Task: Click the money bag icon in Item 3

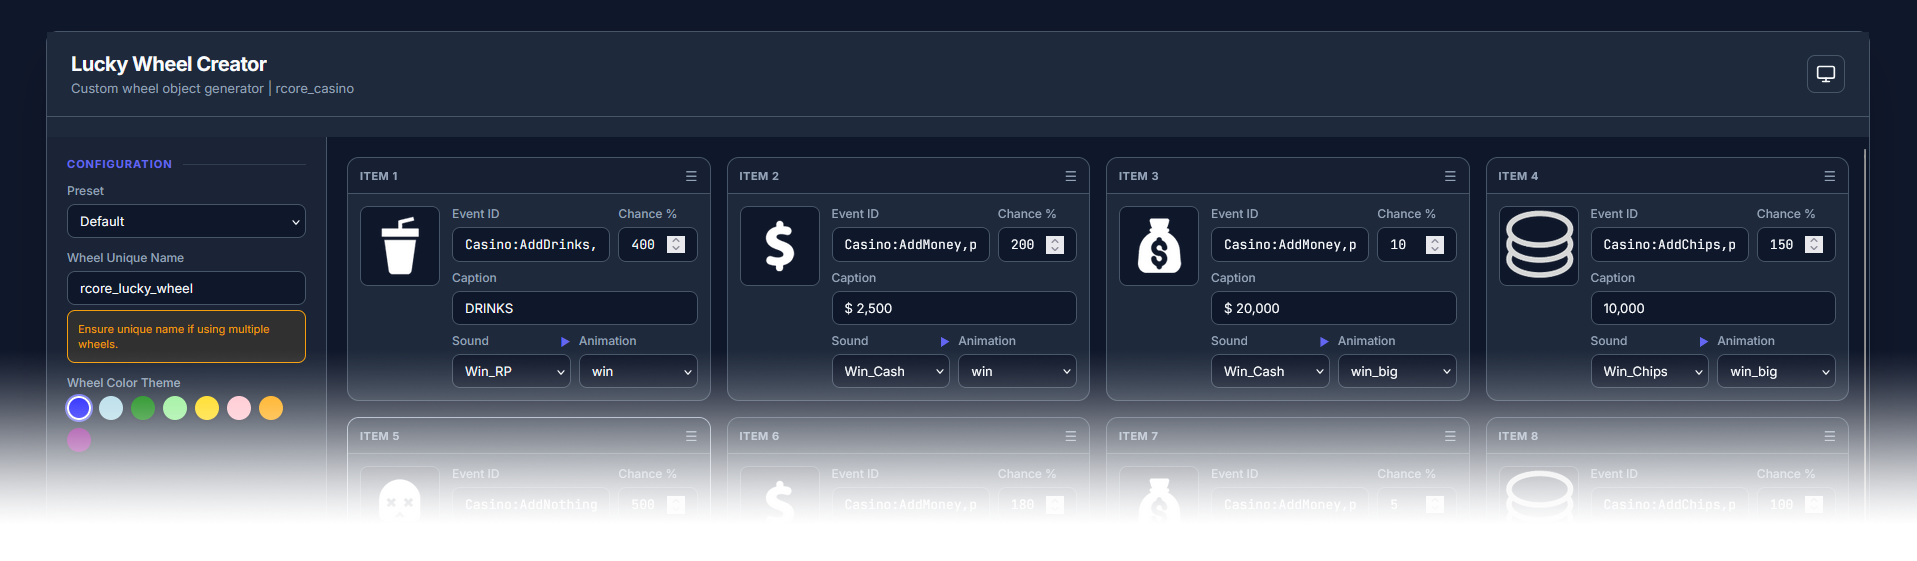Action: (x=1158, y=246)
